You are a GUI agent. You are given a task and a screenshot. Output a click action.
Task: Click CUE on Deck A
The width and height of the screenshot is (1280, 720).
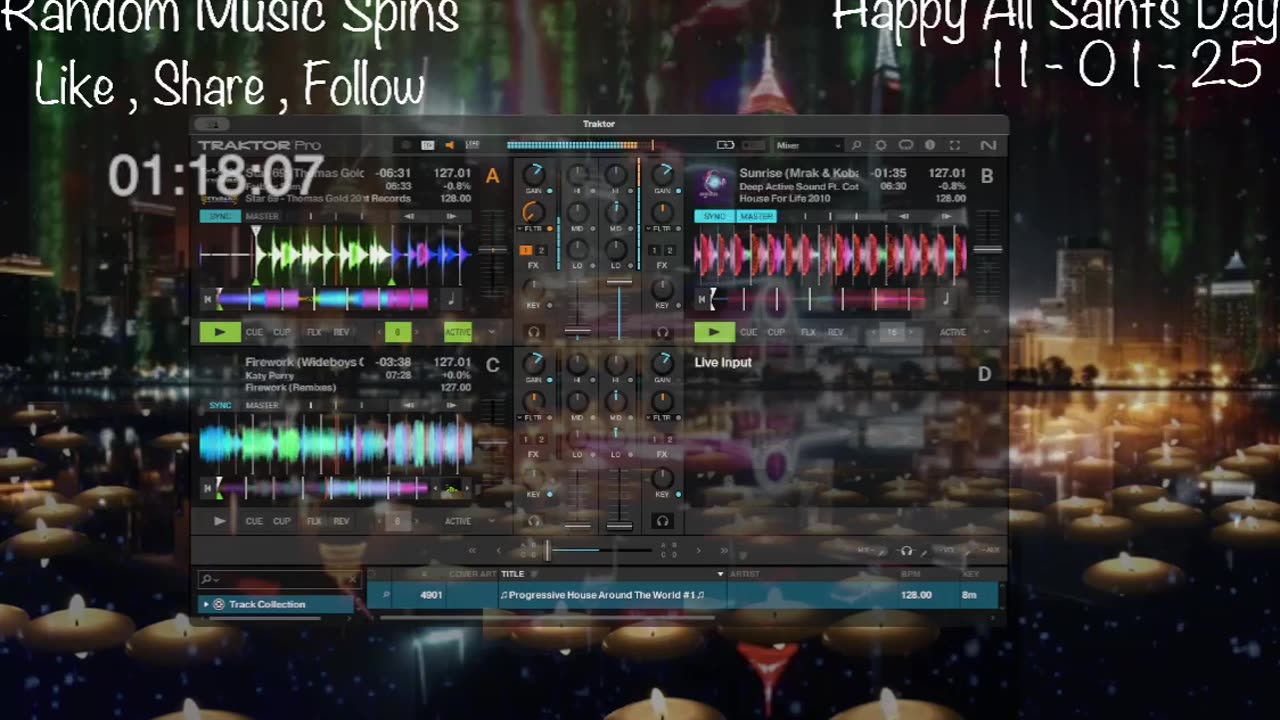pyautogui.click(x=255, y=332)
